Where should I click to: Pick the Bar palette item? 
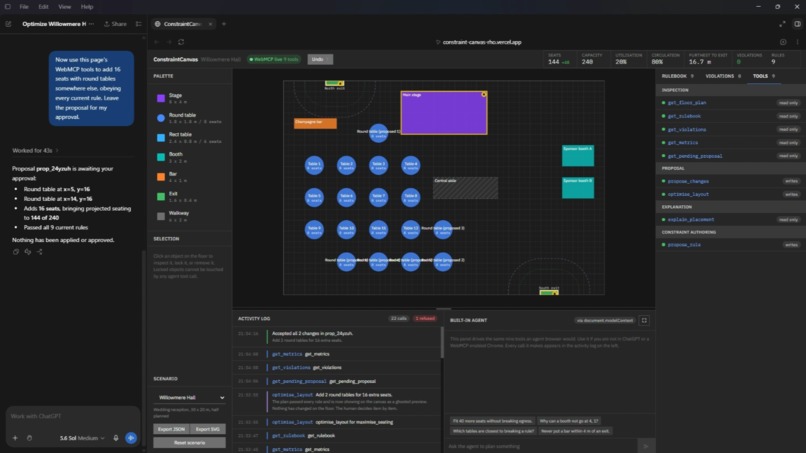click(189, 176)
